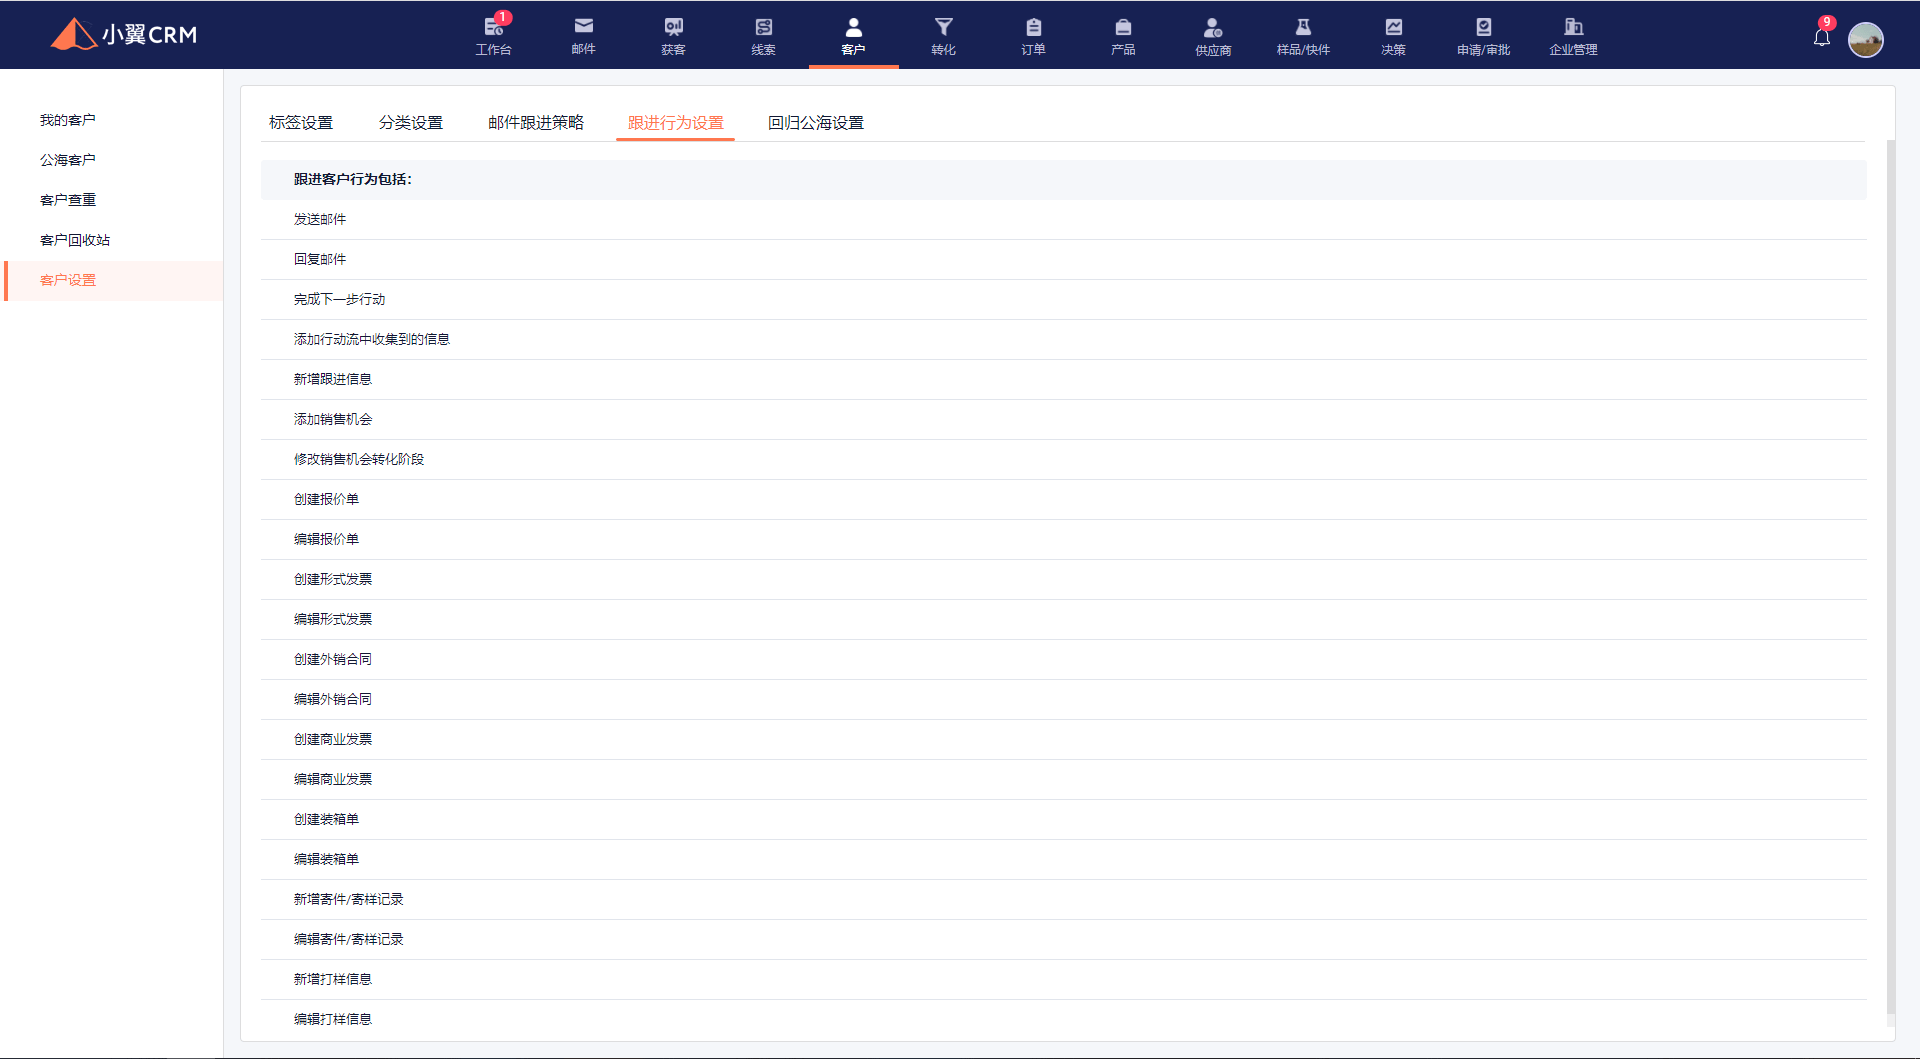Click the 修改销售机会转化阶段 row
1920x1059 pixels.
pos(1064,459)
